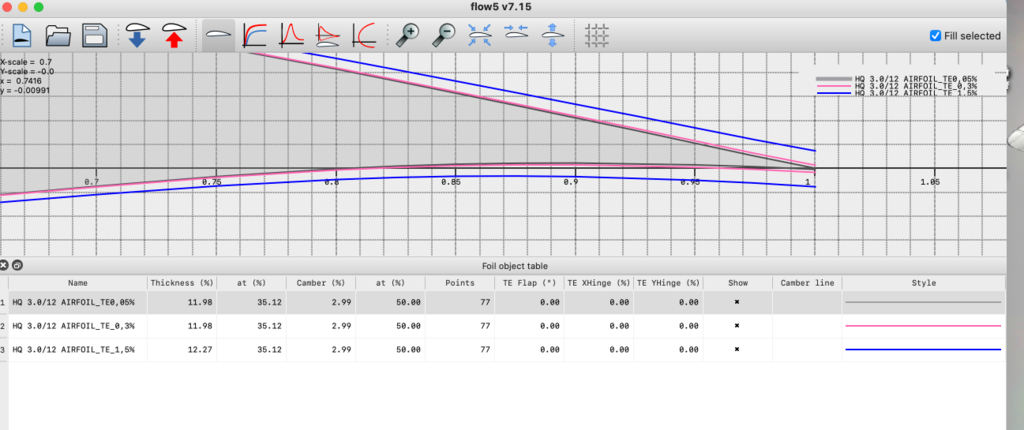Click the blue line style of AIRFOIL_TE_1,5%
Viewport: 1024px width, 430px height.
pyautogui.click(x=922, y=350)
